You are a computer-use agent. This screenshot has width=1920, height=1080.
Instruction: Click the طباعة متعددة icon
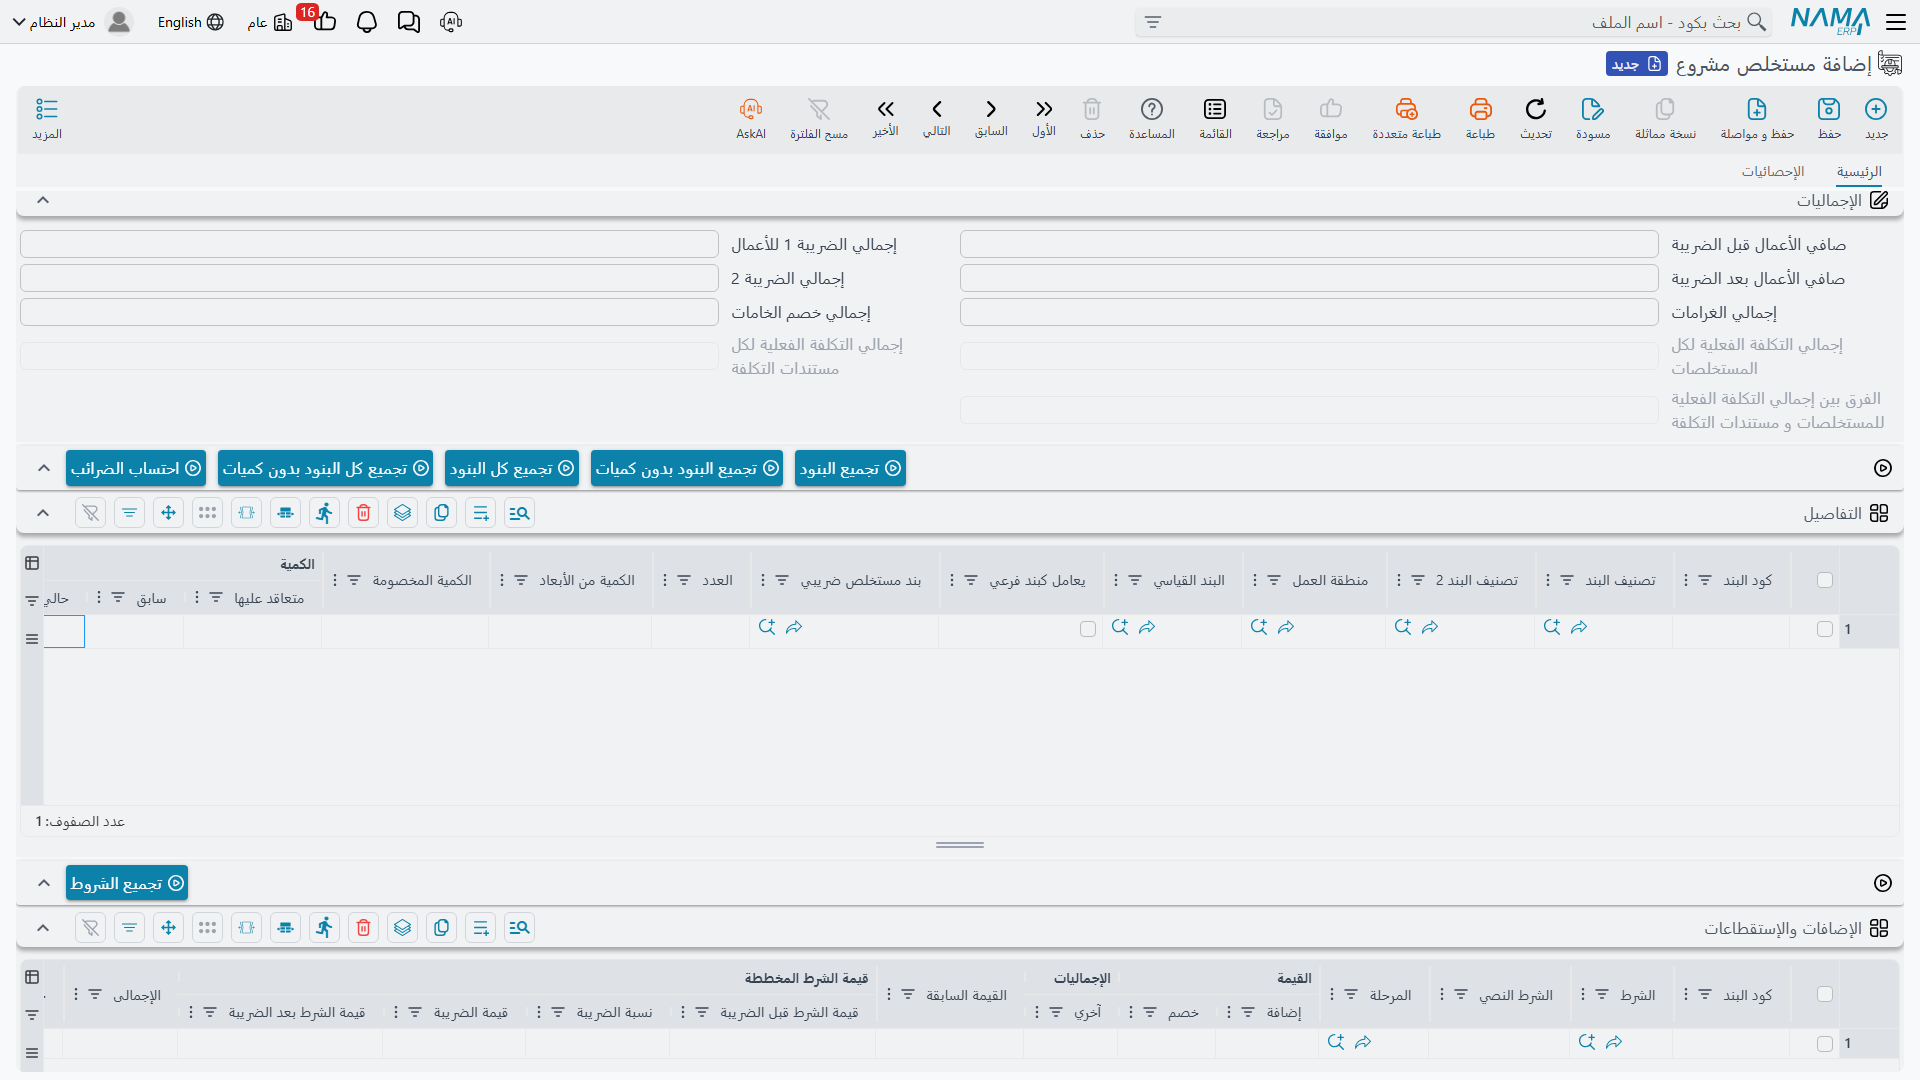(x=1406, y=109)
